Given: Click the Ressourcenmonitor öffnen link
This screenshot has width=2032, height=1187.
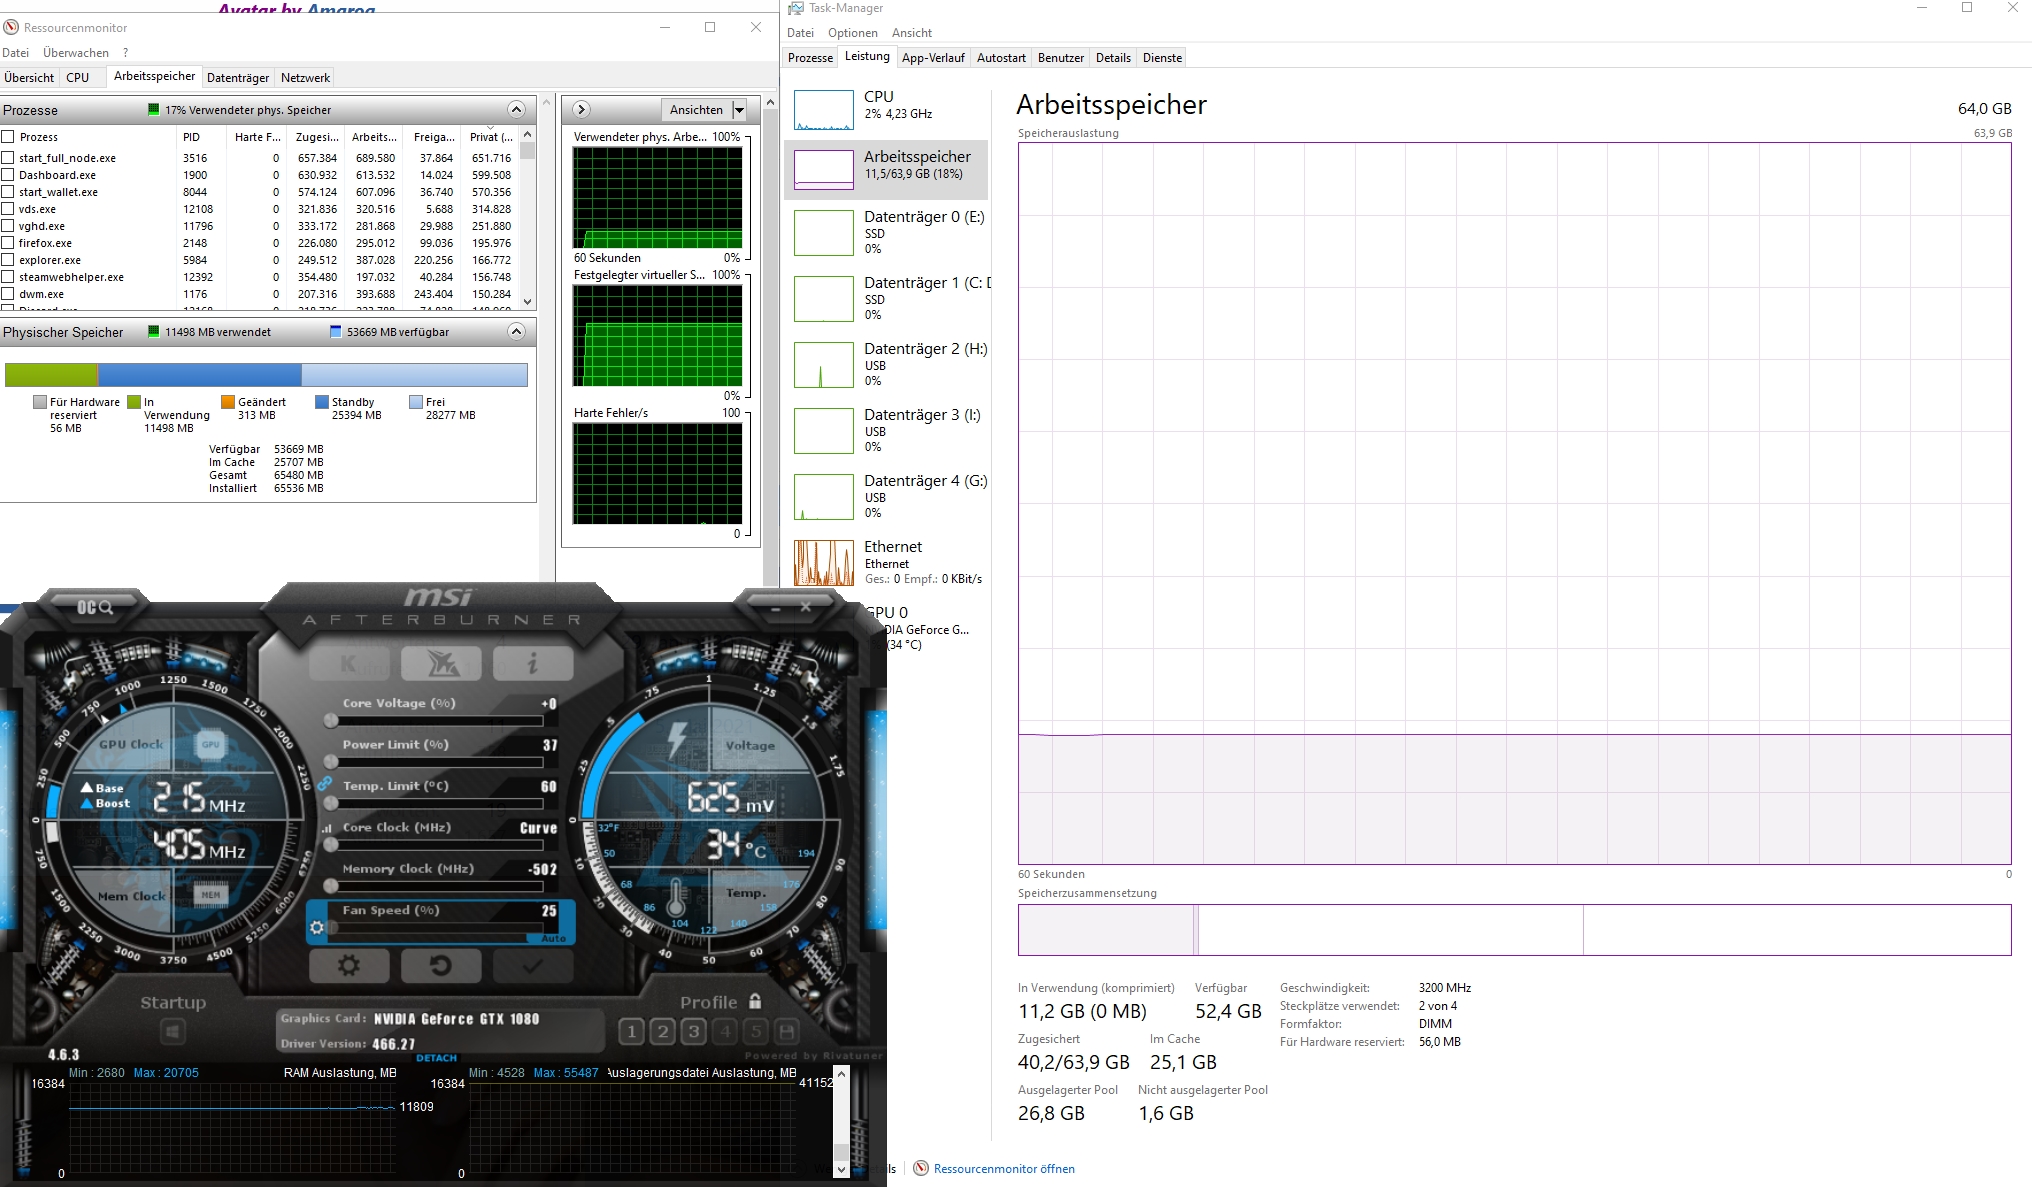Looking at the screenshot, I should [1003, 1168].
